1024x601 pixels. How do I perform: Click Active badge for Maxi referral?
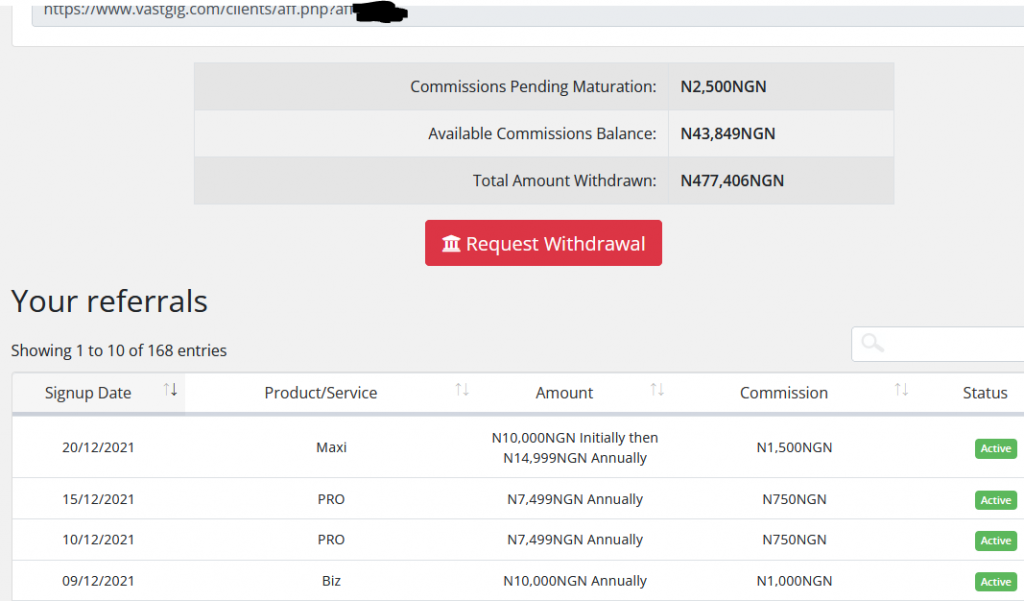[995, 448]
